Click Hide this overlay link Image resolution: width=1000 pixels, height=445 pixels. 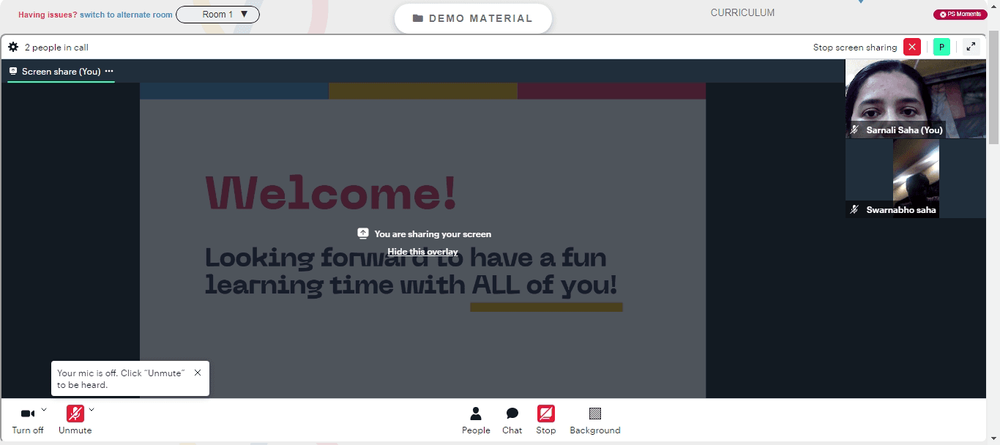tap(423, 252)
